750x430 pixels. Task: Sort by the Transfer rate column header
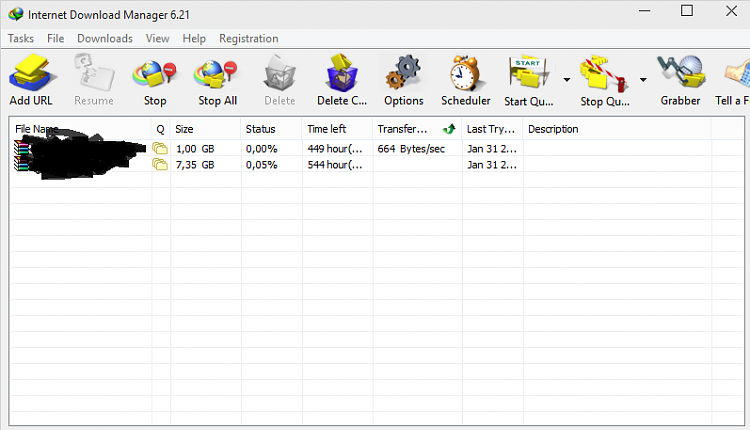[417, 129]
